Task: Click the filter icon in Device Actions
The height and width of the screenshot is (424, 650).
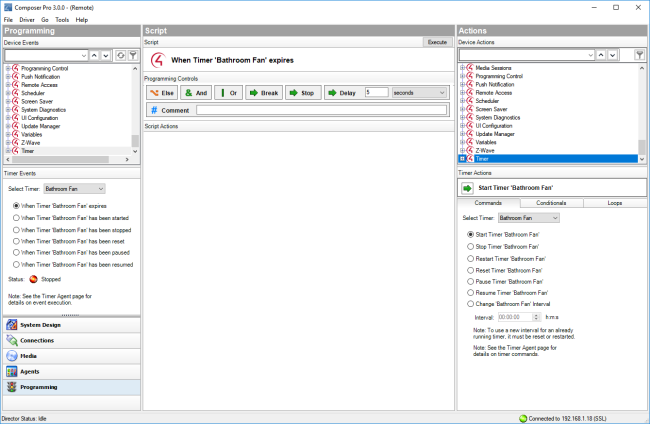Action: coord(640,55)
